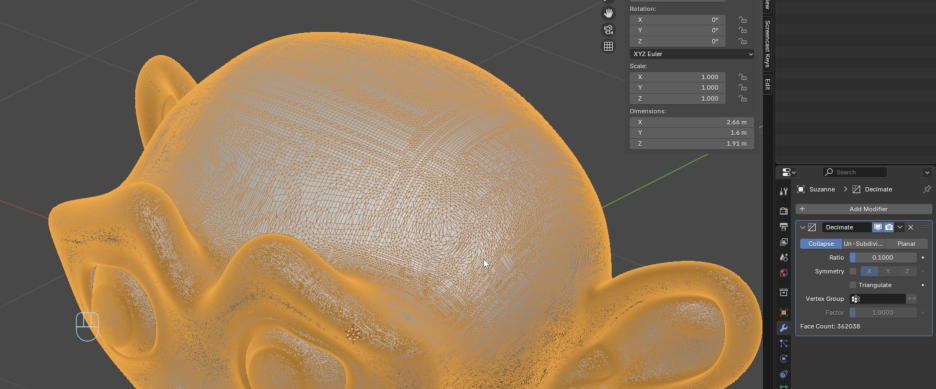936x389 pixels.
Task: Open the Modifiers wrench tab icon
Action: (x=784, y=328)
